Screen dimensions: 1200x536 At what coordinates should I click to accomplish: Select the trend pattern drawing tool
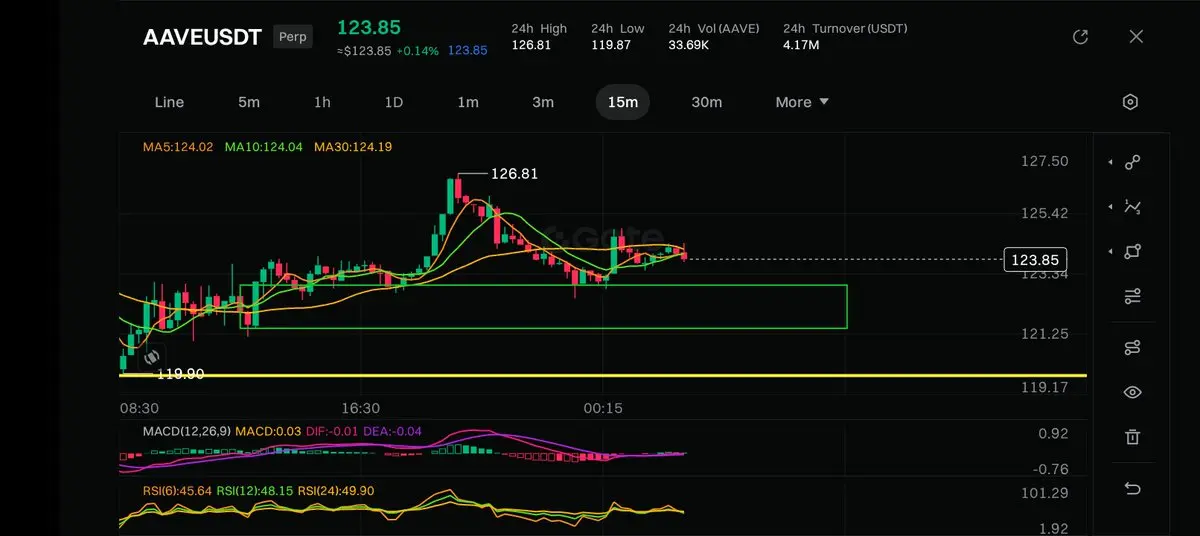(1133, 207)
